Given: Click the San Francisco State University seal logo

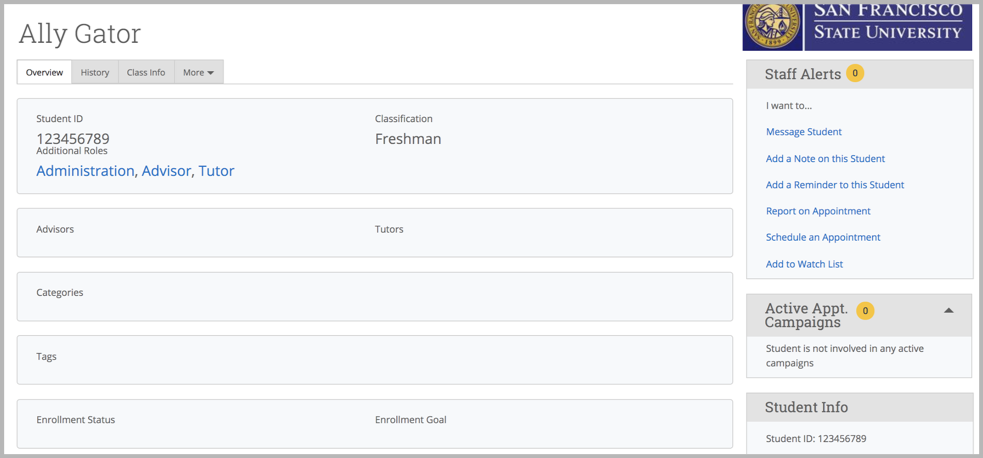Looking at the screenshot, I should pos(772,26).
